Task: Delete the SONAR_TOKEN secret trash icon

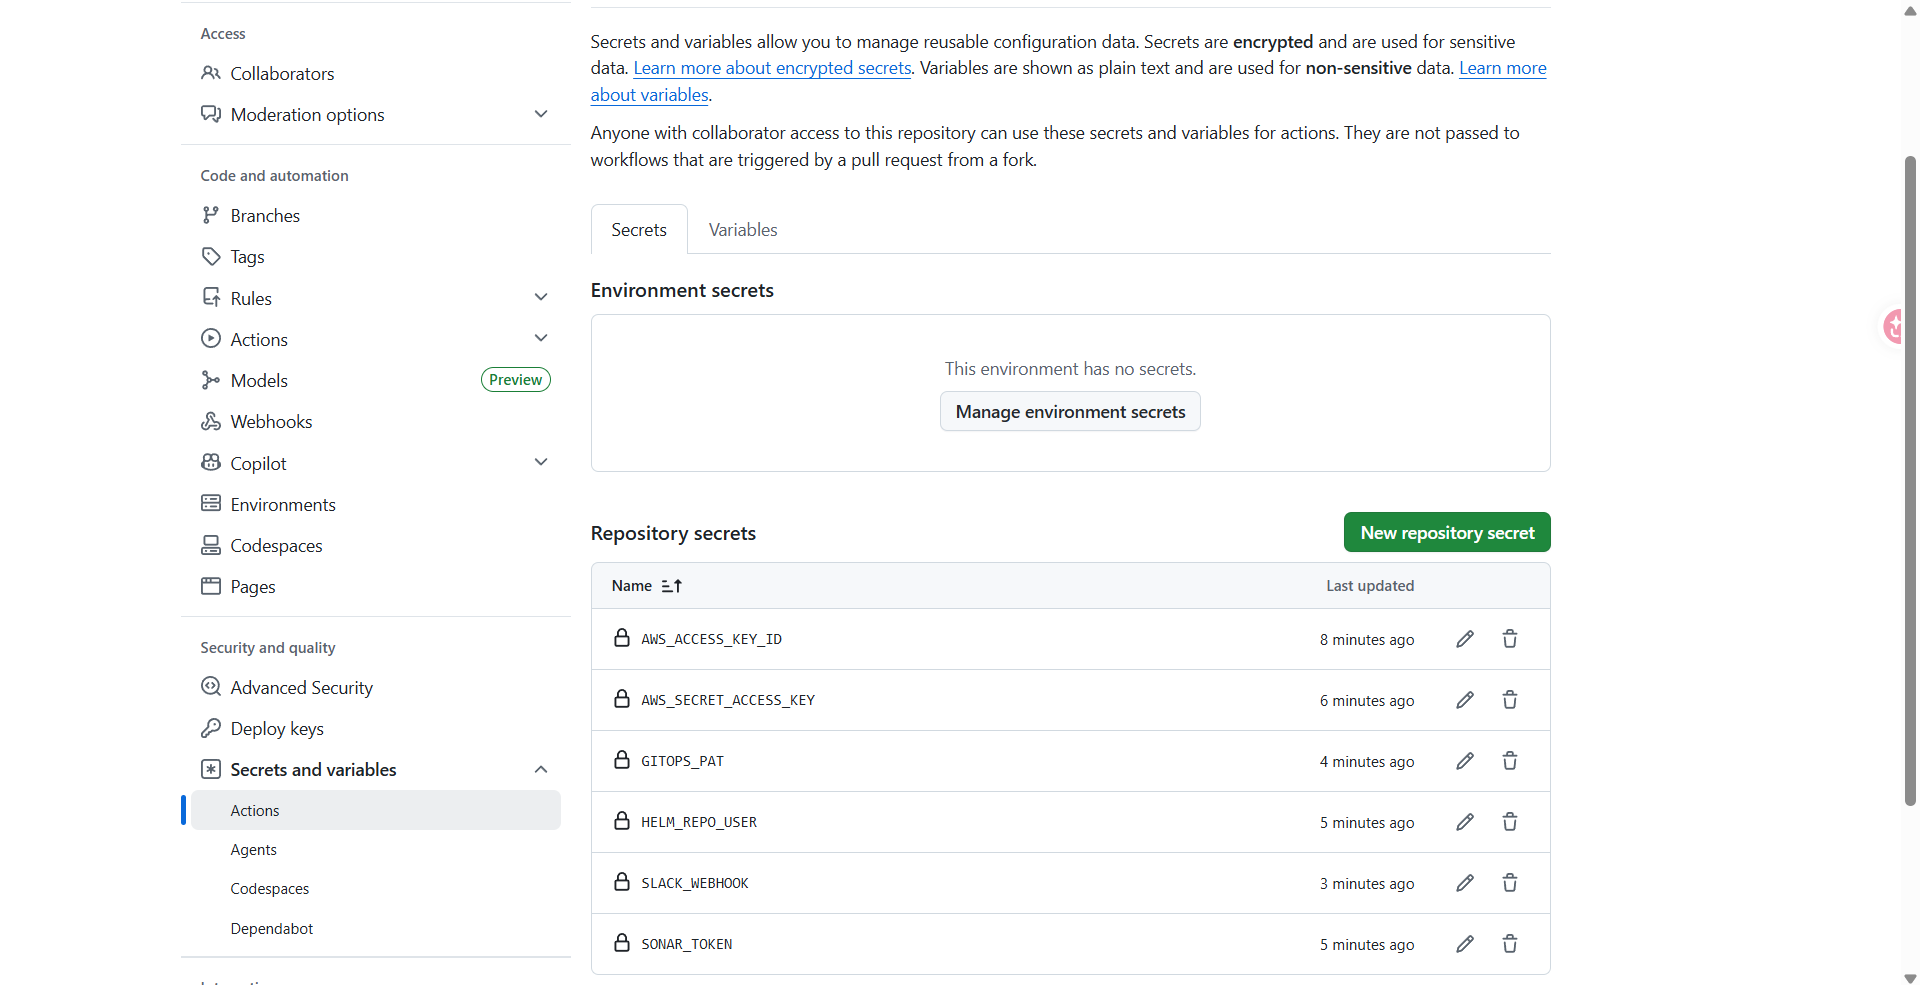Action: click(x=1510, y=944)
